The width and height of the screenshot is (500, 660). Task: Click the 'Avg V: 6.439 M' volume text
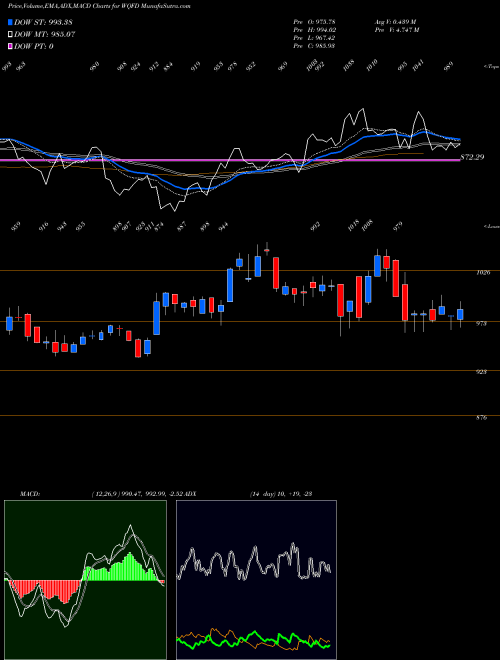(395, 21)
